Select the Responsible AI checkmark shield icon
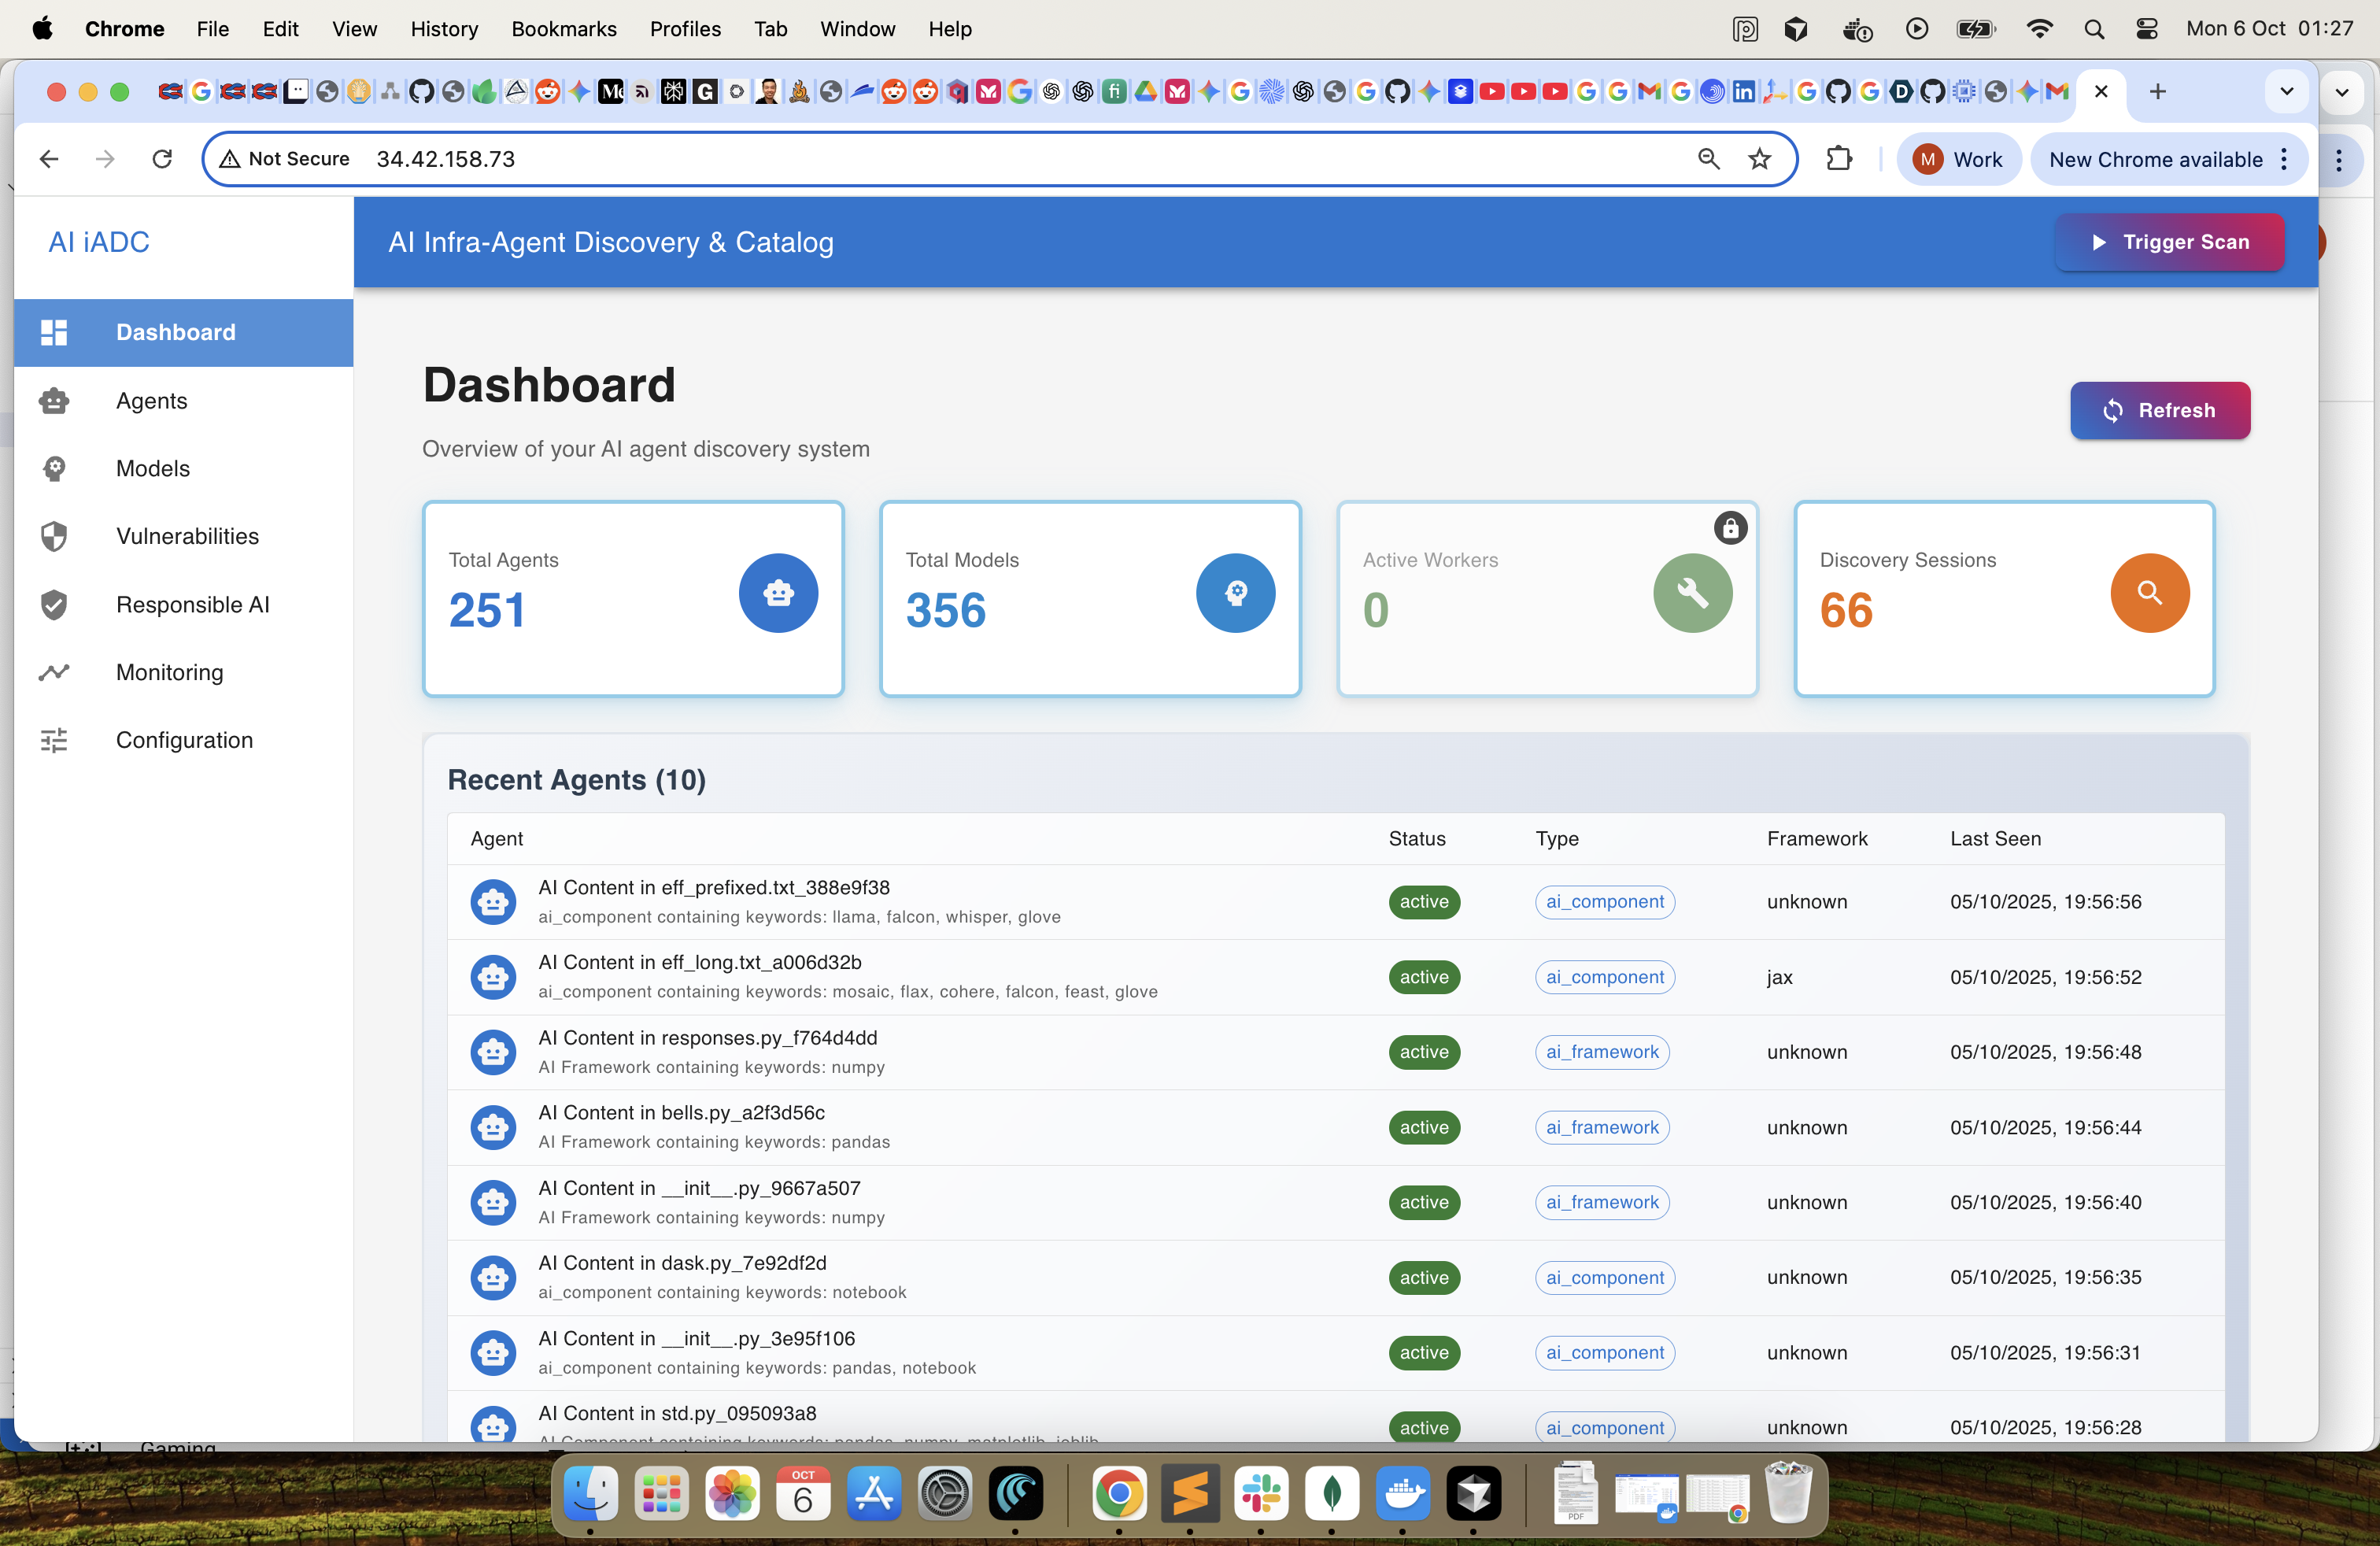The image size is (2380, 1546). (x=54, y=604)
